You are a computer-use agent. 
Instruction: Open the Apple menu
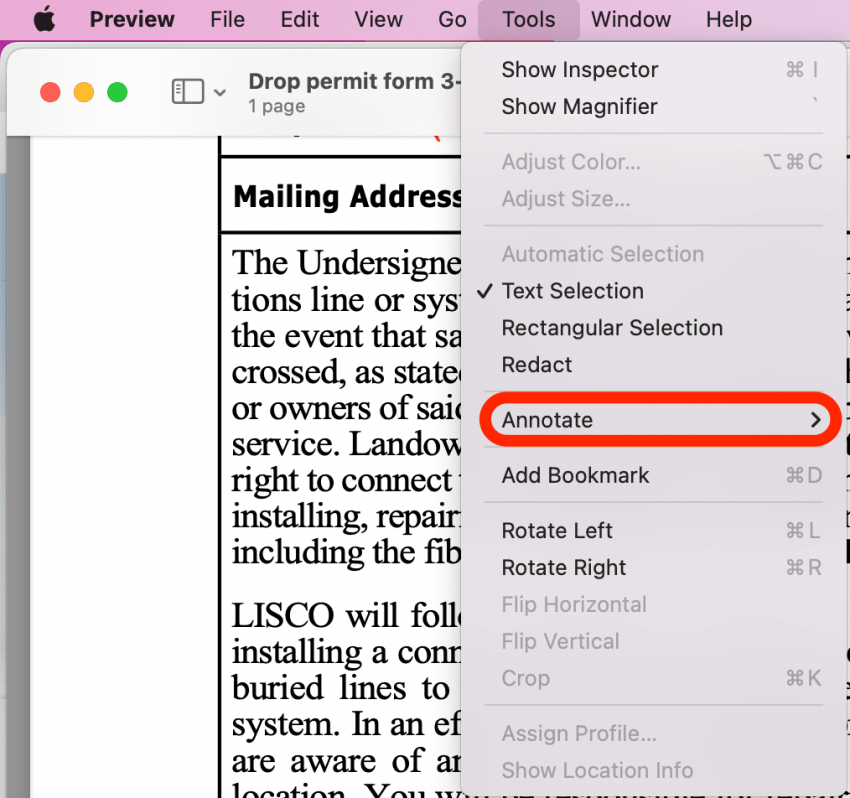pos(44,20)
